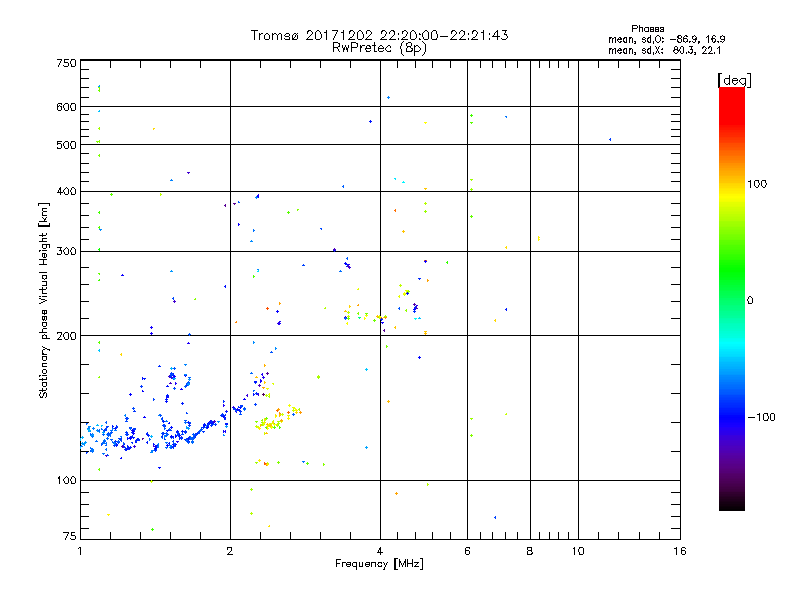Click the '16' x-axis tick label
Screen dimensions: 800x600
point(680,551)
